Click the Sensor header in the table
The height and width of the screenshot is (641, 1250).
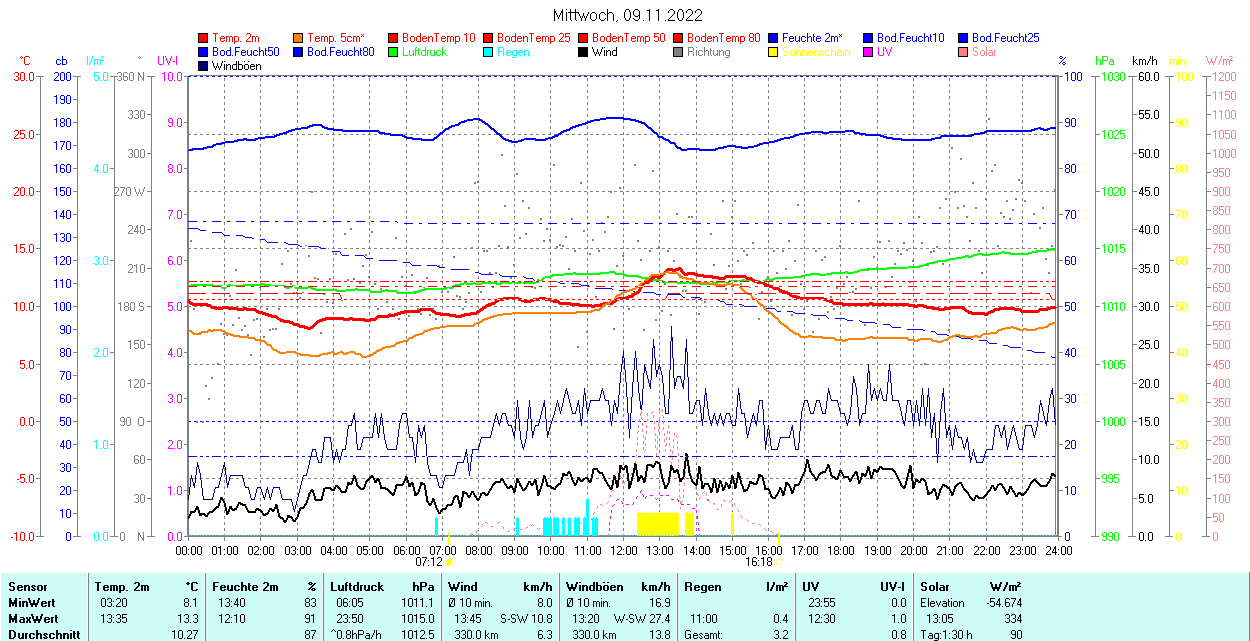tap(27, 587)
